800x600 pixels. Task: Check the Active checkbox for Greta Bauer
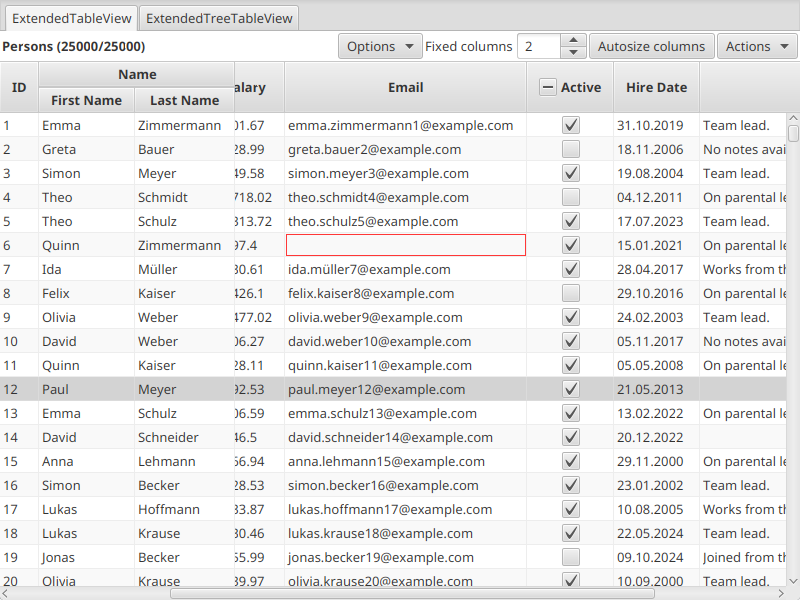(571, 149)
